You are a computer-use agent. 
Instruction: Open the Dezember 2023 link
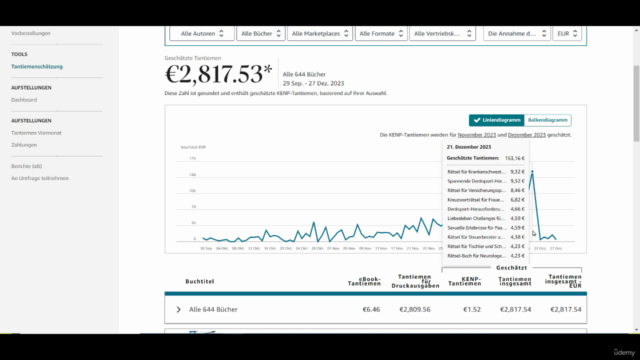[527, 135]
